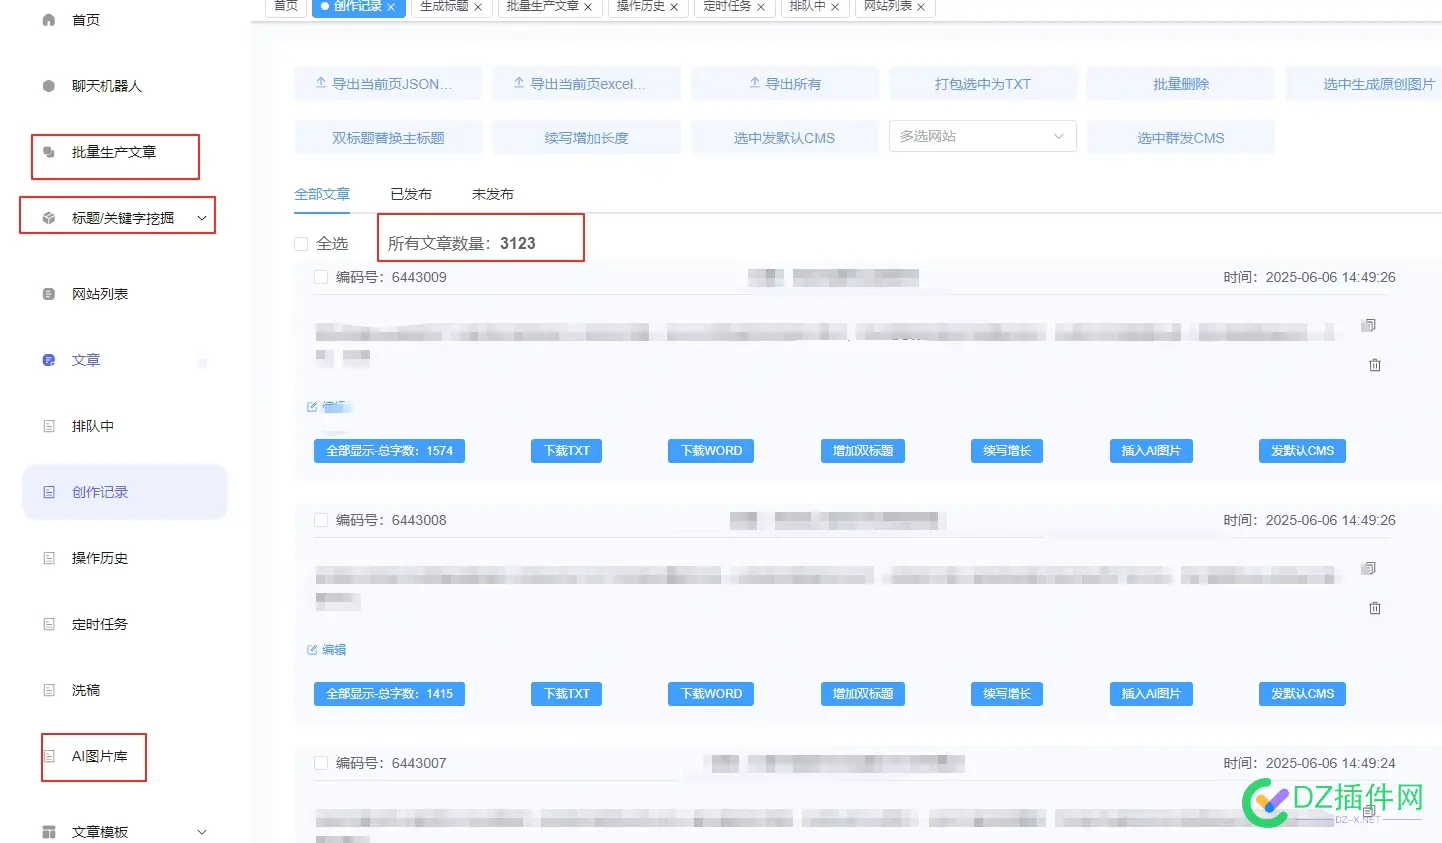
Task: Click 全部显示-总字数：1574 button
Action: [389, 451]
